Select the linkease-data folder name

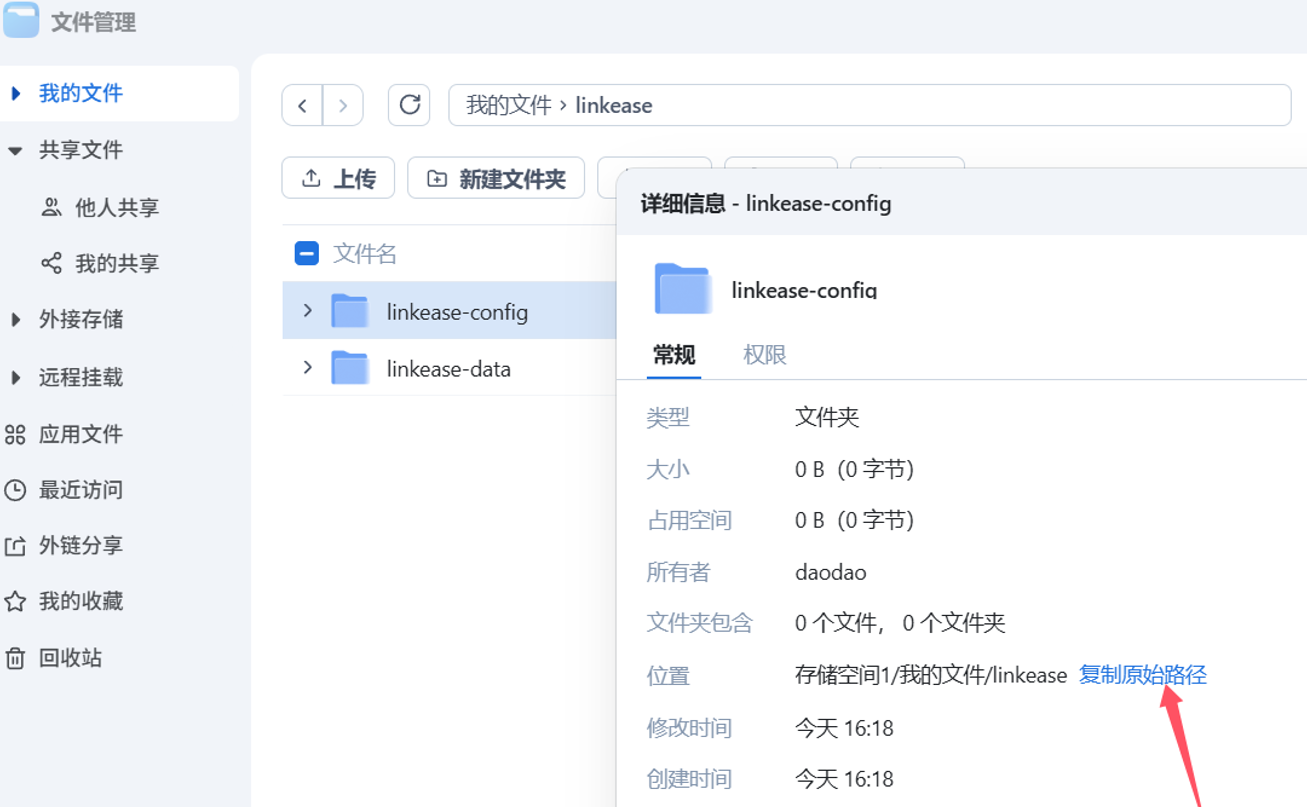pyautogui.click(x=449, y=369)
